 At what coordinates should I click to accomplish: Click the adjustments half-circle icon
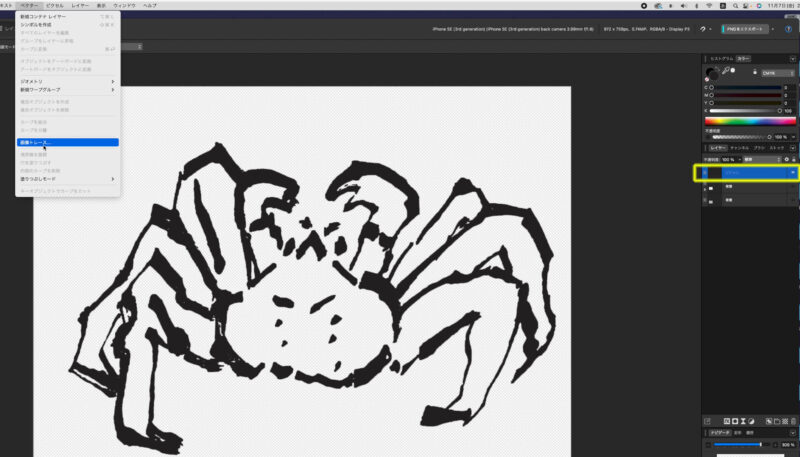tap(752, 421)
